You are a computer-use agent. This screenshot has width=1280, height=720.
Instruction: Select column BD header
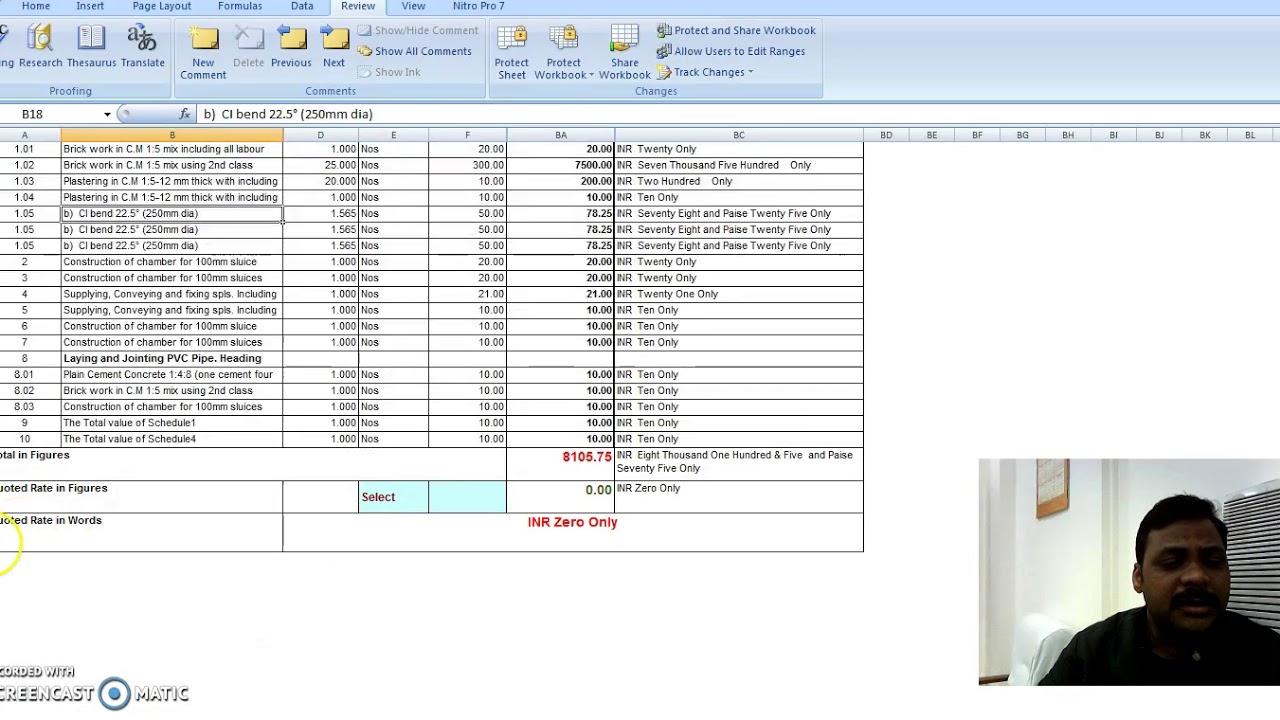886,135
